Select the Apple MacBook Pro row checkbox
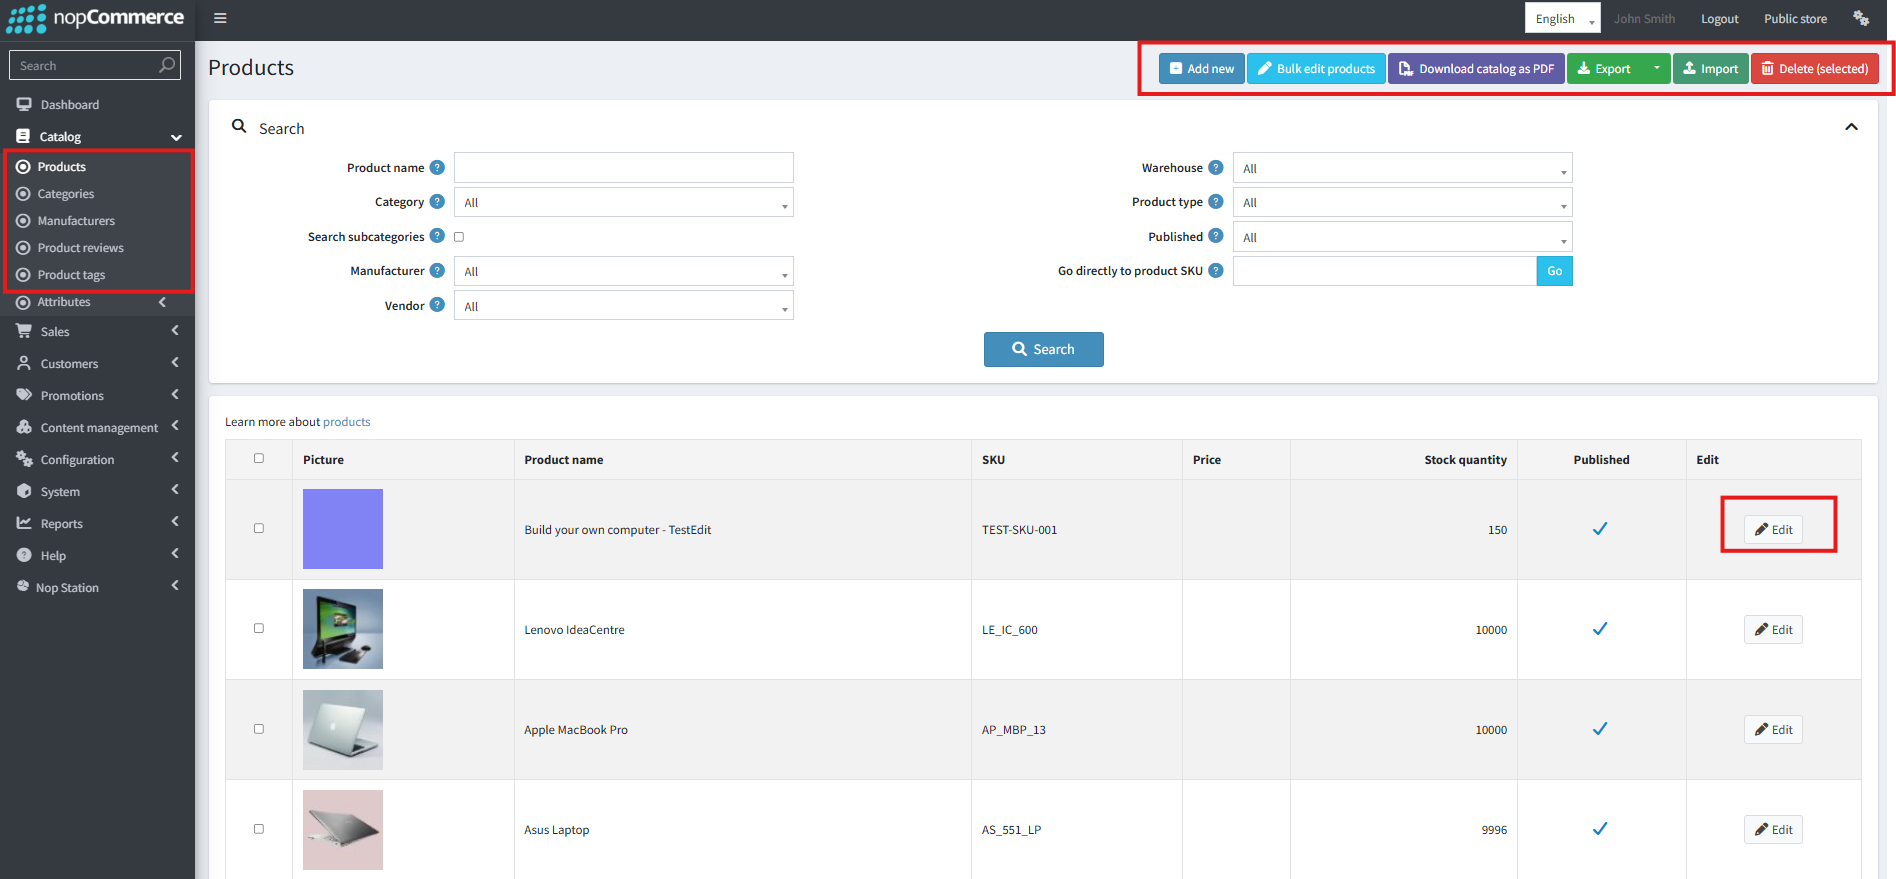This screenshot has width=1896, height=879. click(259, 729)
